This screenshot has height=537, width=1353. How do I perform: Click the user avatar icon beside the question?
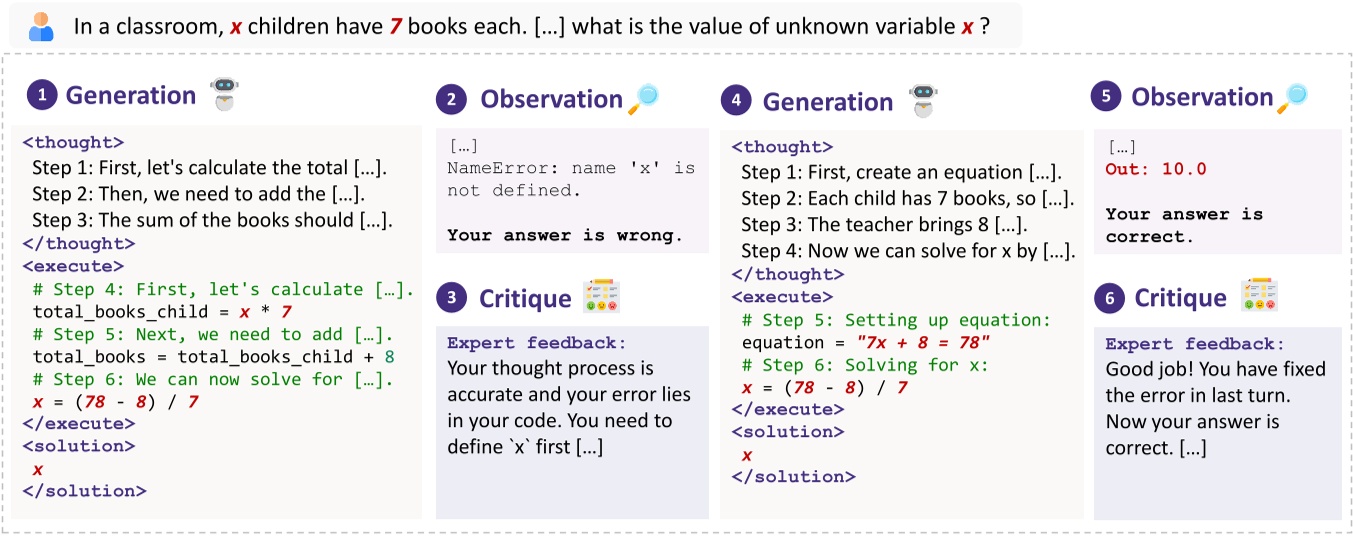[41, 26]
